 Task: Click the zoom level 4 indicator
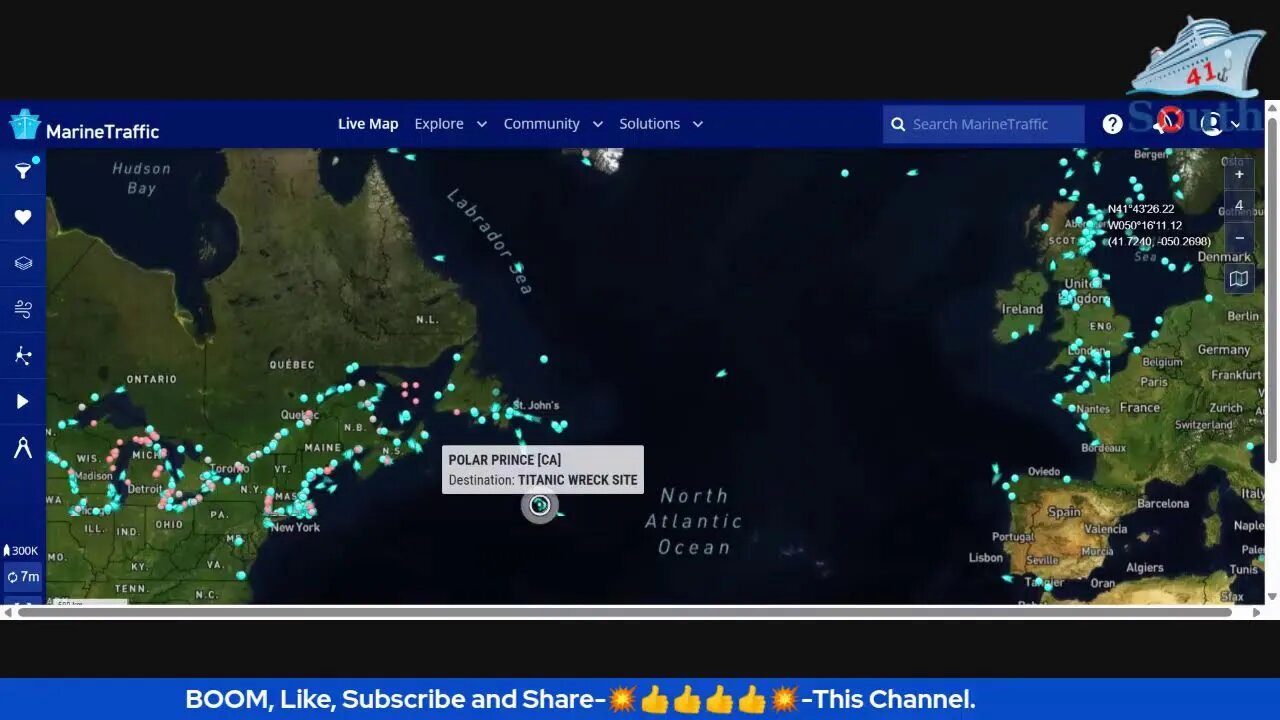tap(1239, 206)
